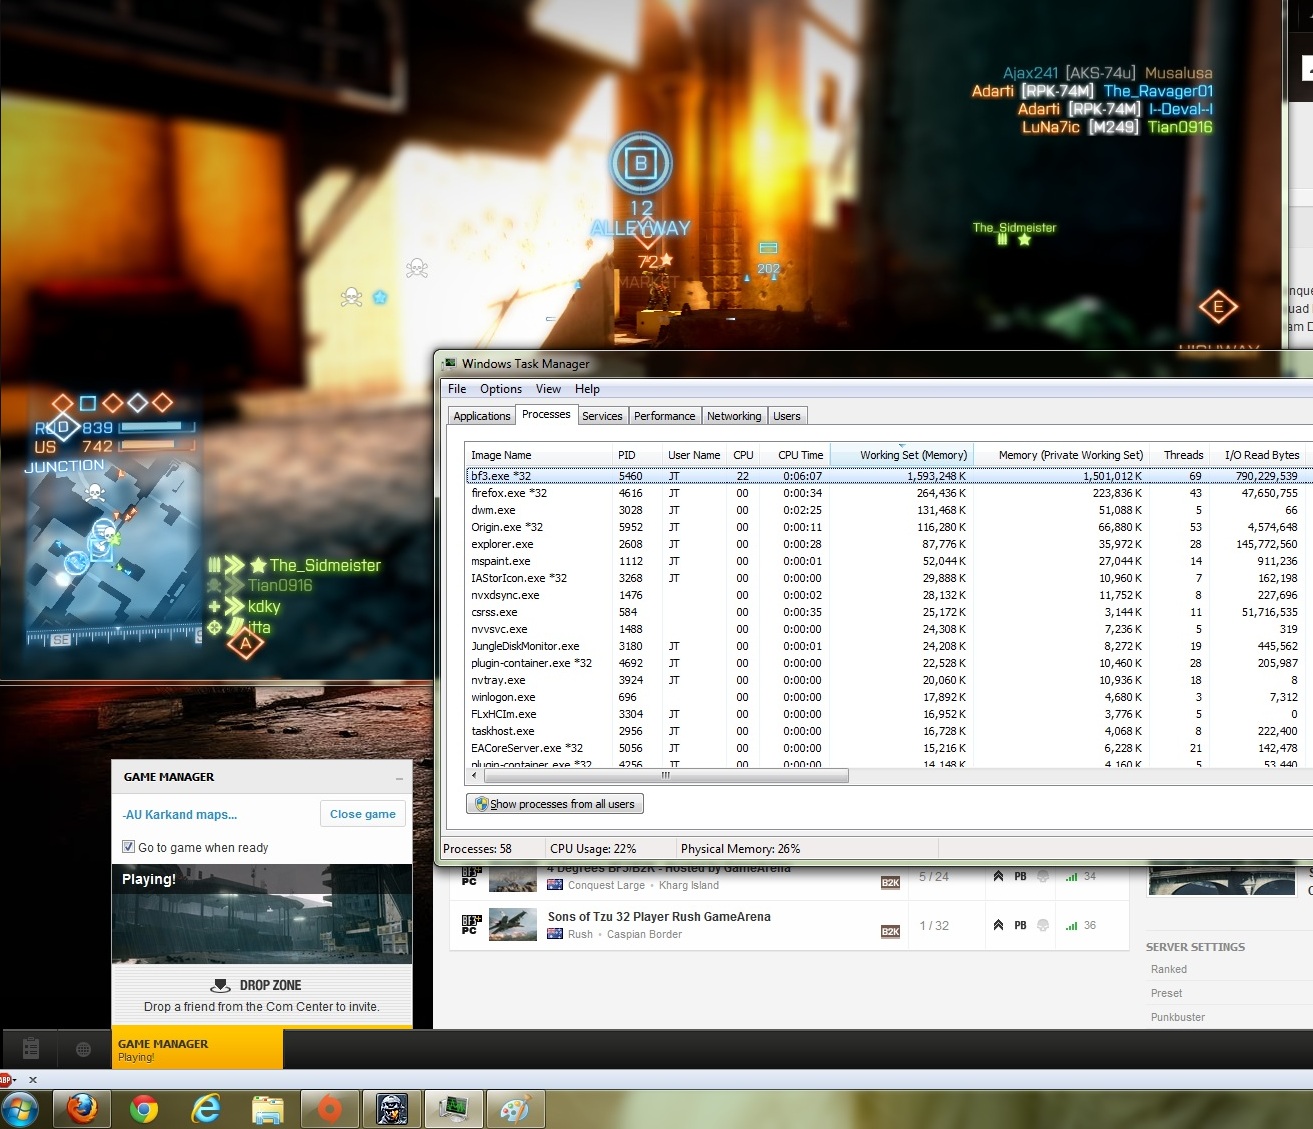Sort by the Image Name column header
1313x1129 pixels.
(x=539, y=455)
